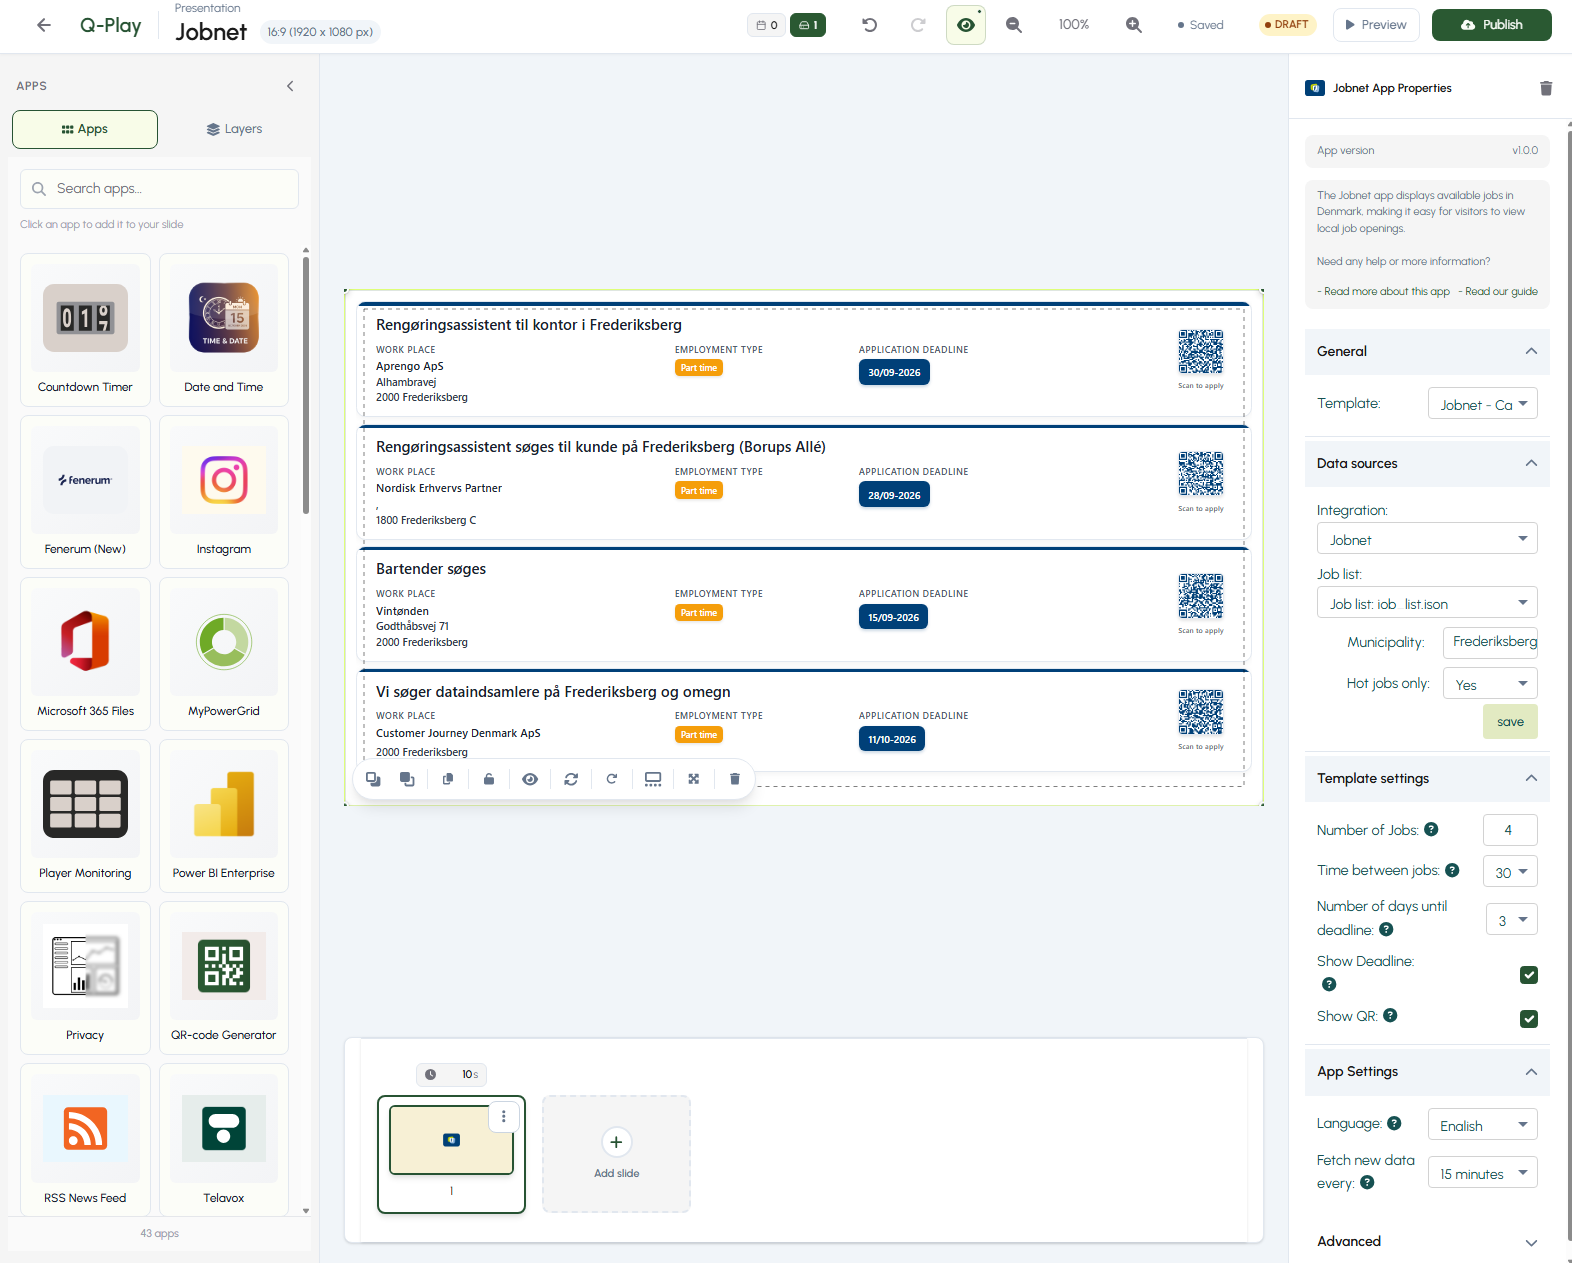Viewport: 1572px width, 1263px height.
Task: Click the Number of Jobs field
Action: pyautogui.click(x=1510, y=830)
